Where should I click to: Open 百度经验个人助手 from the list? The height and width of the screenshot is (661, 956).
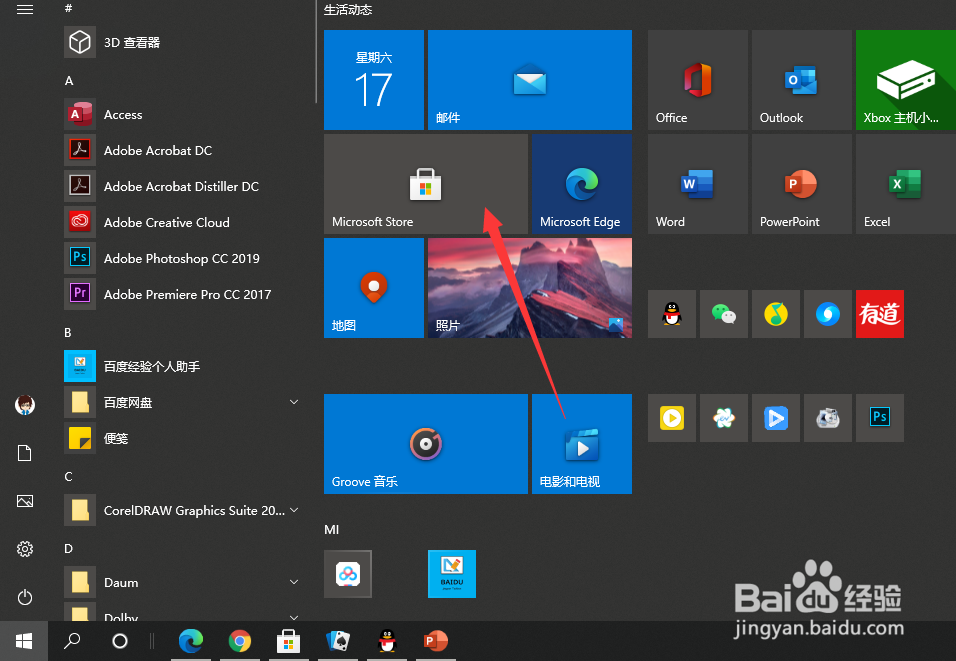tap(183, 366)
